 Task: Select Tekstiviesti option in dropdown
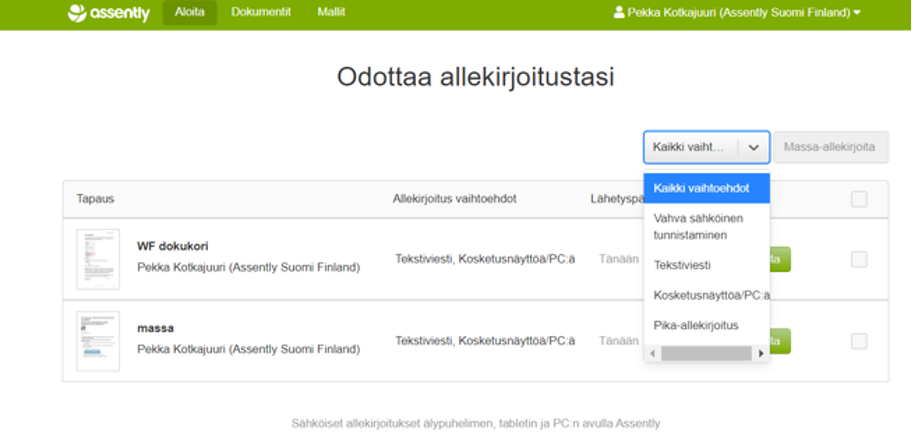click(x=707, y=265)
